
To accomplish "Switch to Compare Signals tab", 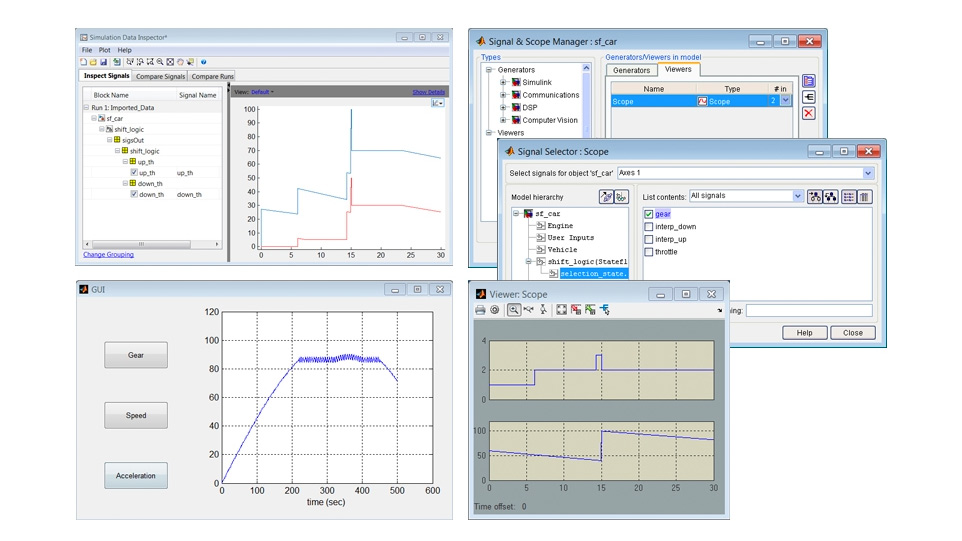I will click(161, 76).
